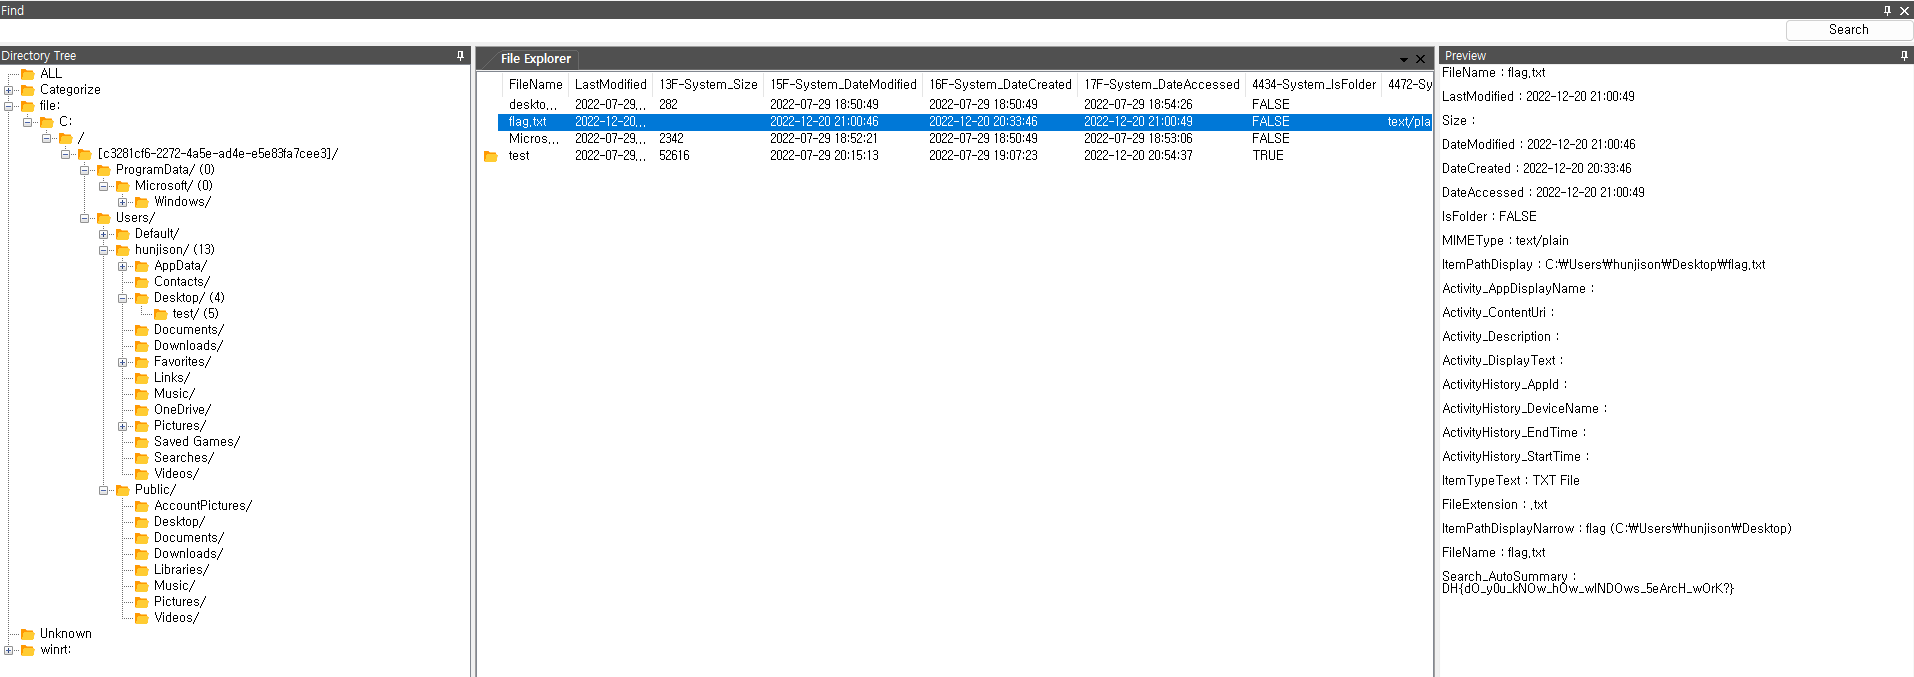The height and width of the screenshot is (677, 1914).
Task: Click size cell 52616 in test row
Action: (x=674, y=156)
